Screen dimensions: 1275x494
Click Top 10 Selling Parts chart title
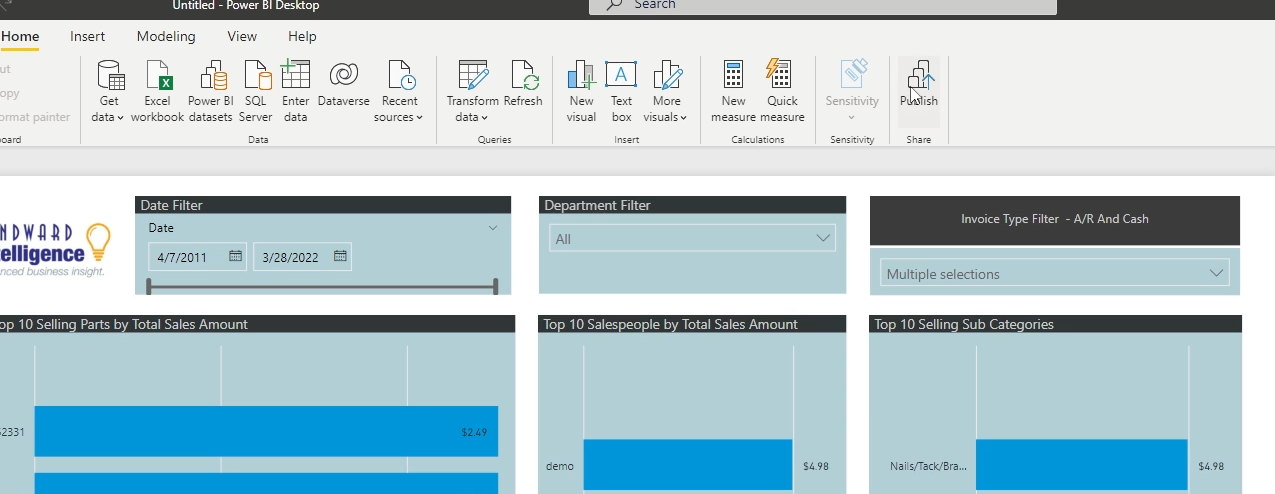coord(122,324)
